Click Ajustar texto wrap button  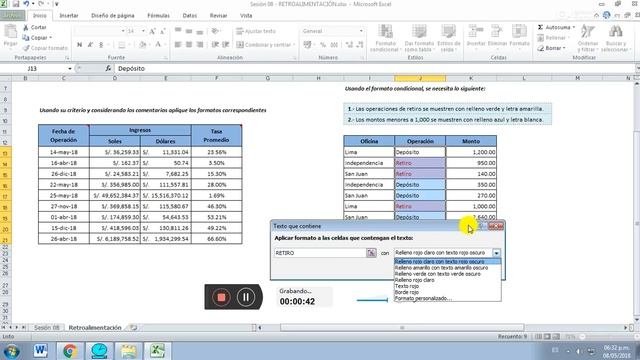tap(256, 31)
